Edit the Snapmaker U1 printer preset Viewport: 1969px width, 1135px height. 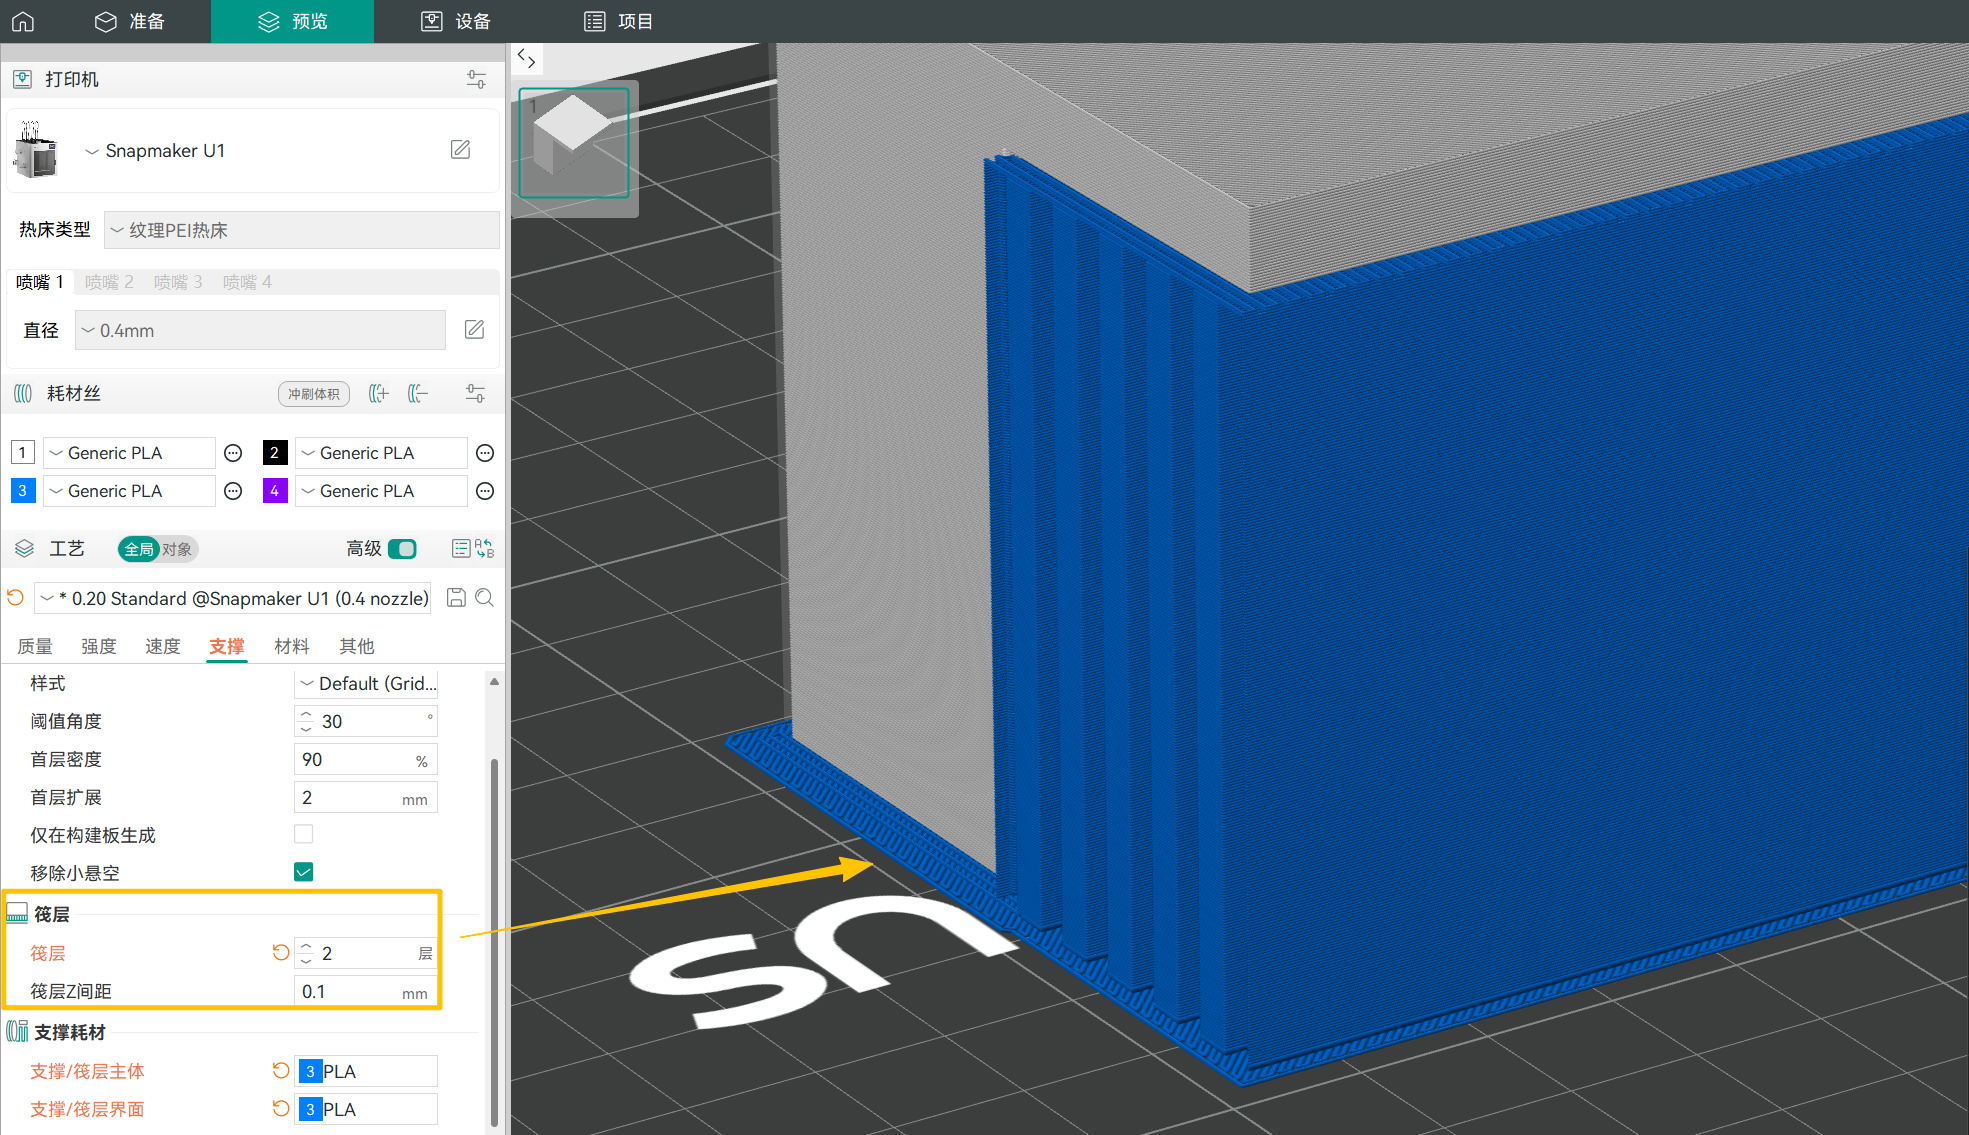(x=460, y=150)
